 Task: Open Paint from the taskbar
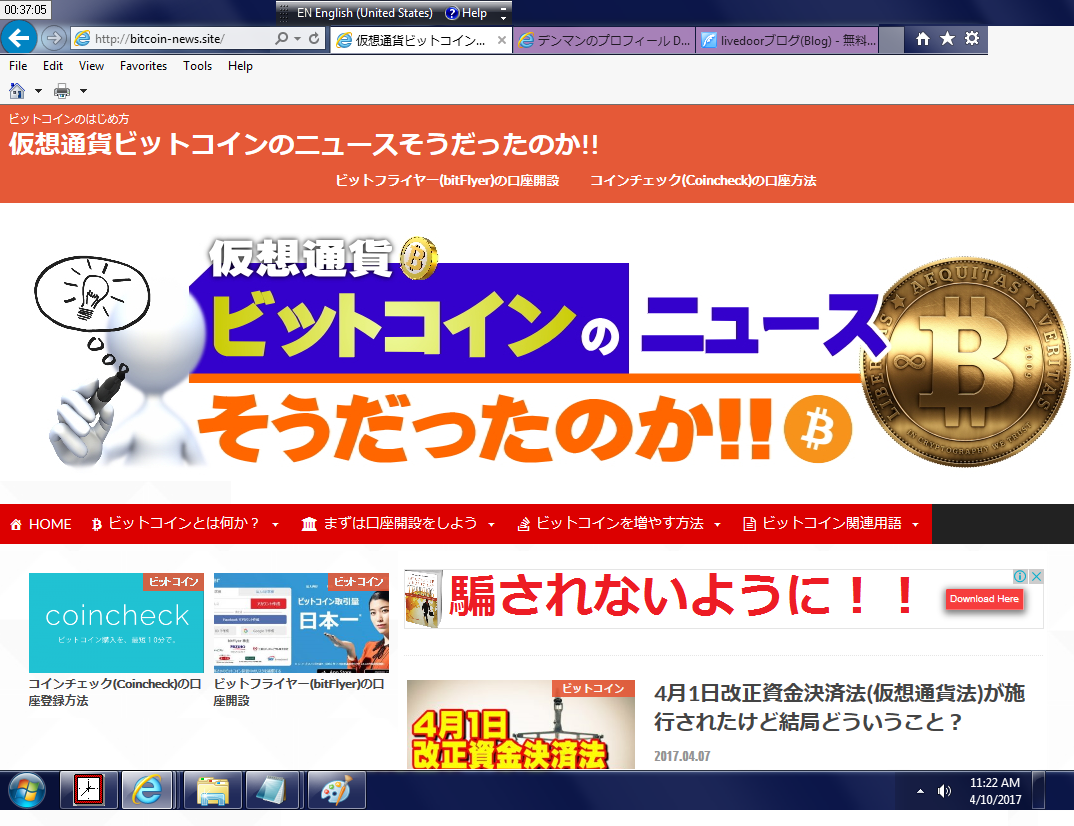tap(336, 790)
